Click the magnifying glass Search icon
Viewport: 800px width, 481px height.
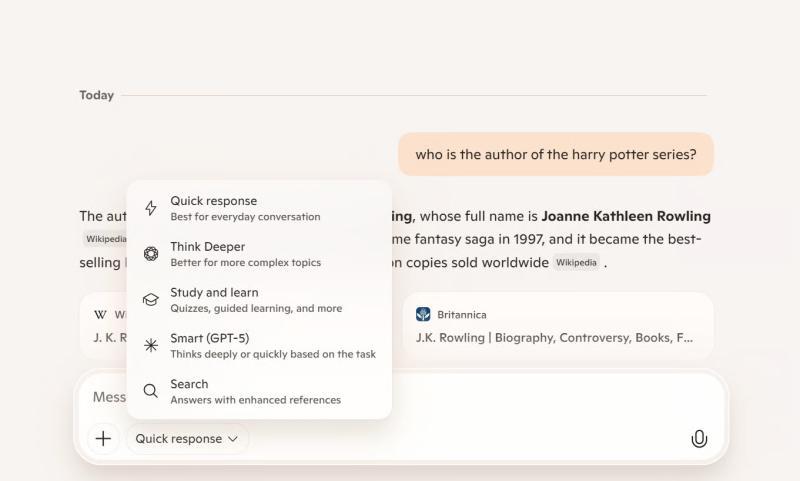click(151, 391)
